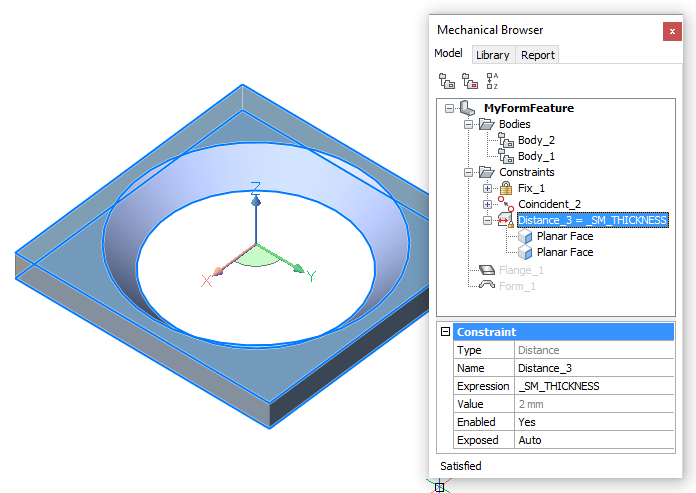
Task: Click the Z axis arrow of the UCS
Action: [x=256, y=201]
